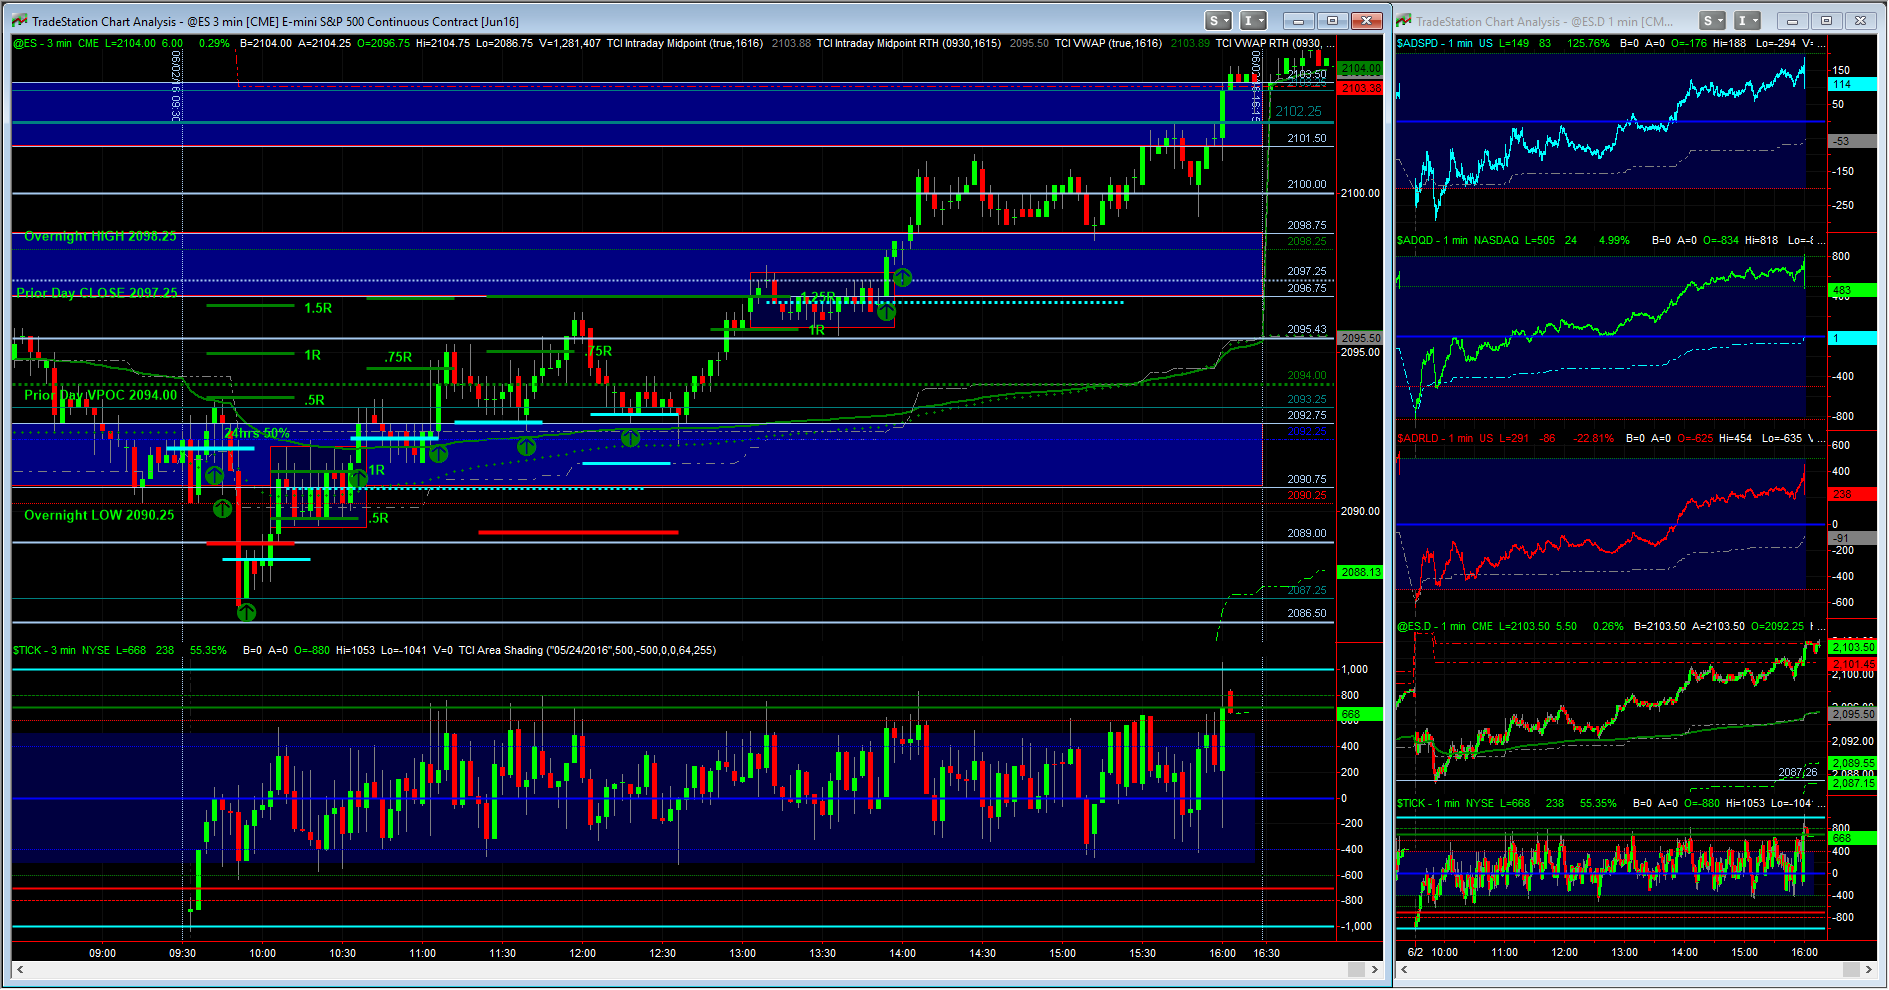The height and width of the screenshot is (990, 1889).
Task: Click the '$ADRLD - 1 min US' header
Action: [x=1445, y=438]
